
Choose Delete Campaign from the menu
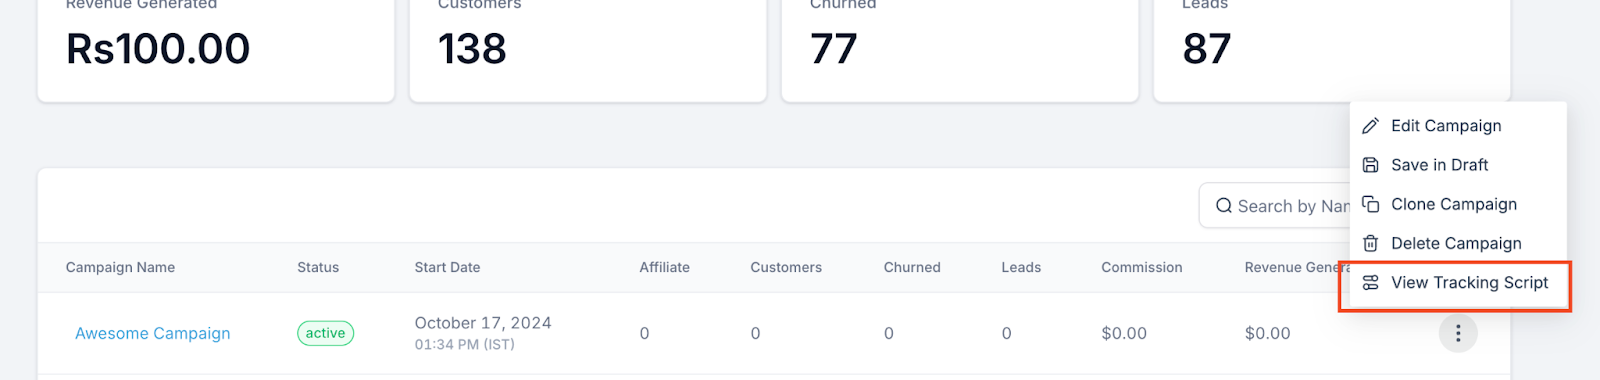pos(1458,243)
